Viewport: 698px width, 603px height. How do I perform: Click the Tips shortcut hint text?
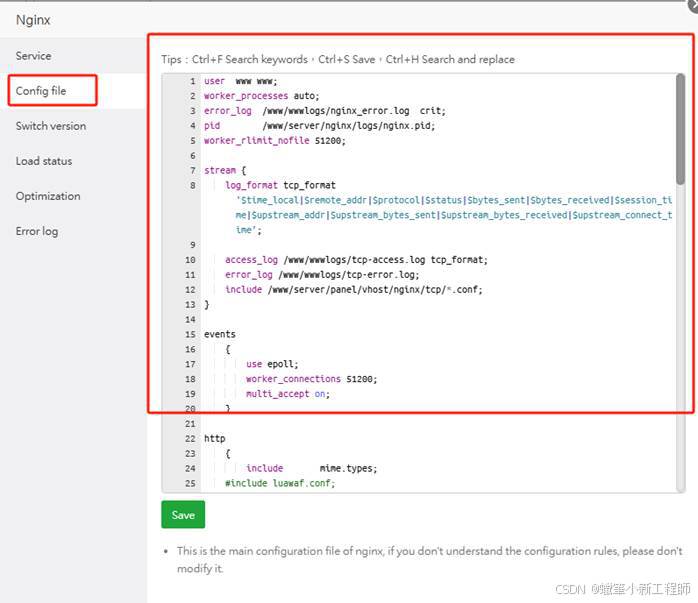pyautogui.click(x=338, y=59)
